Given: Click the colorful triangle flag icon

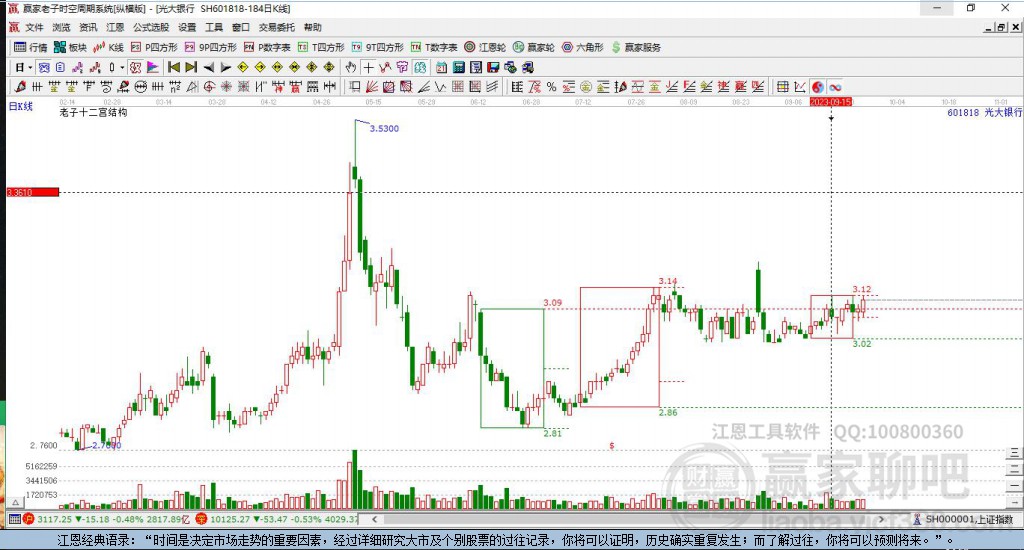Looking at the screenshot, I should pos(153,67).
